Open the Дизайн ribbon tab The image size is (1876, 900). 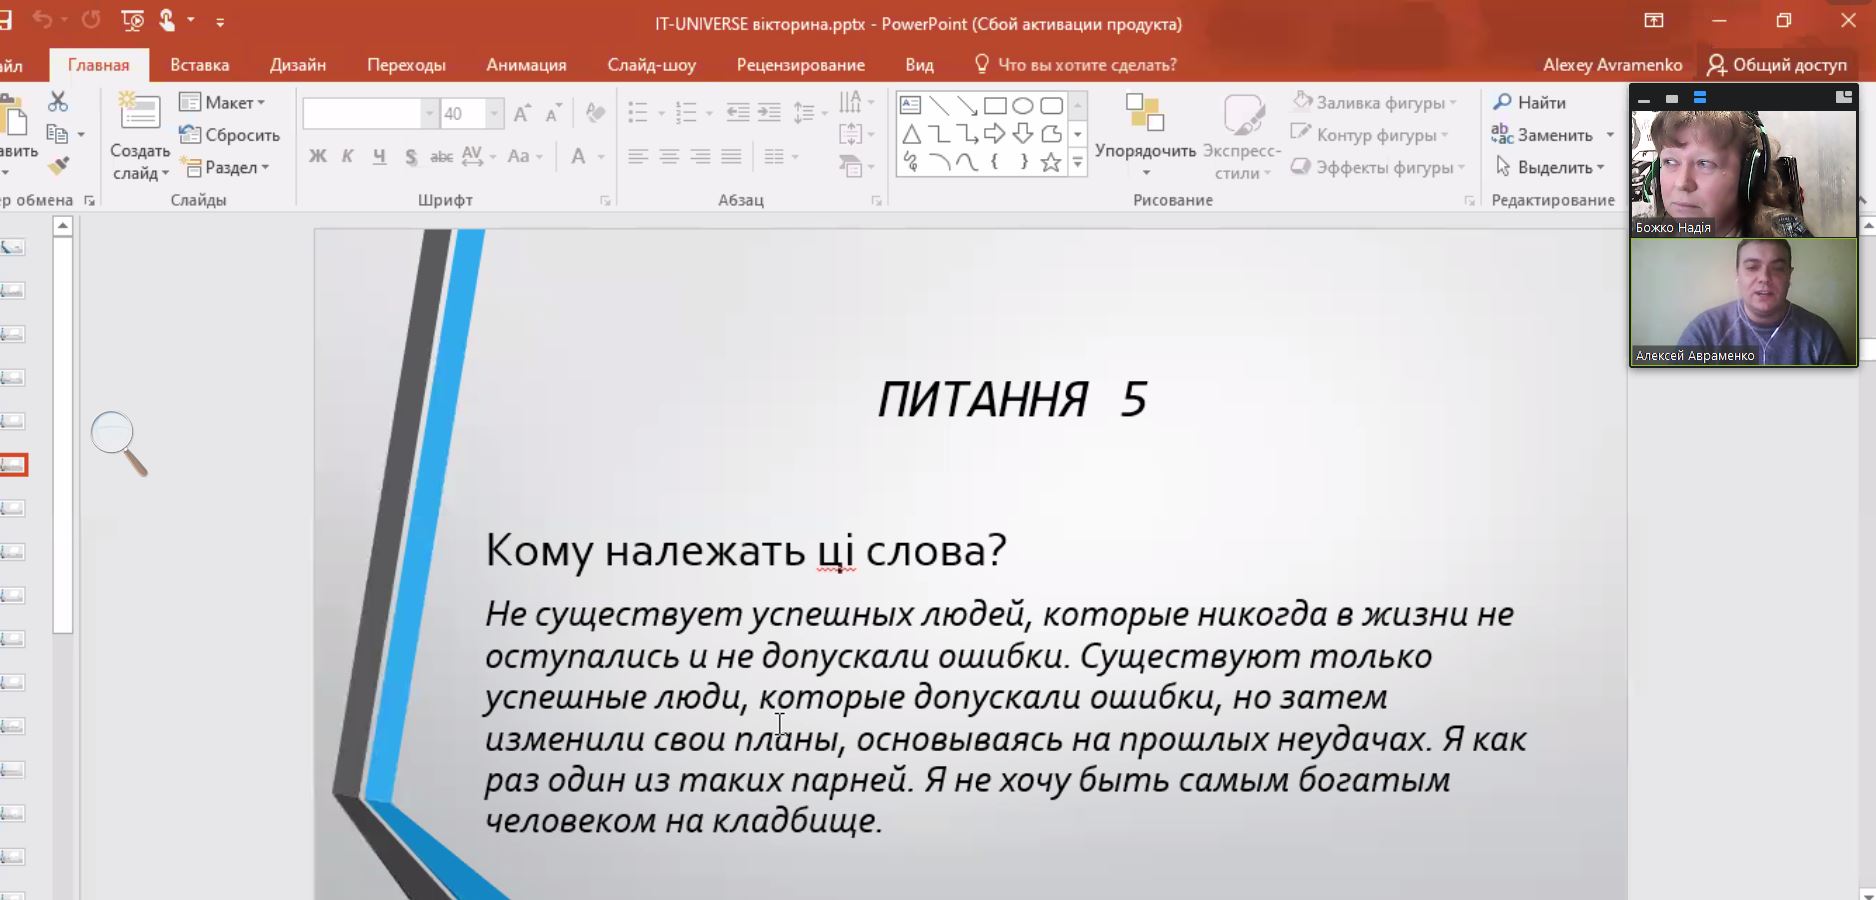pos(297,65)
